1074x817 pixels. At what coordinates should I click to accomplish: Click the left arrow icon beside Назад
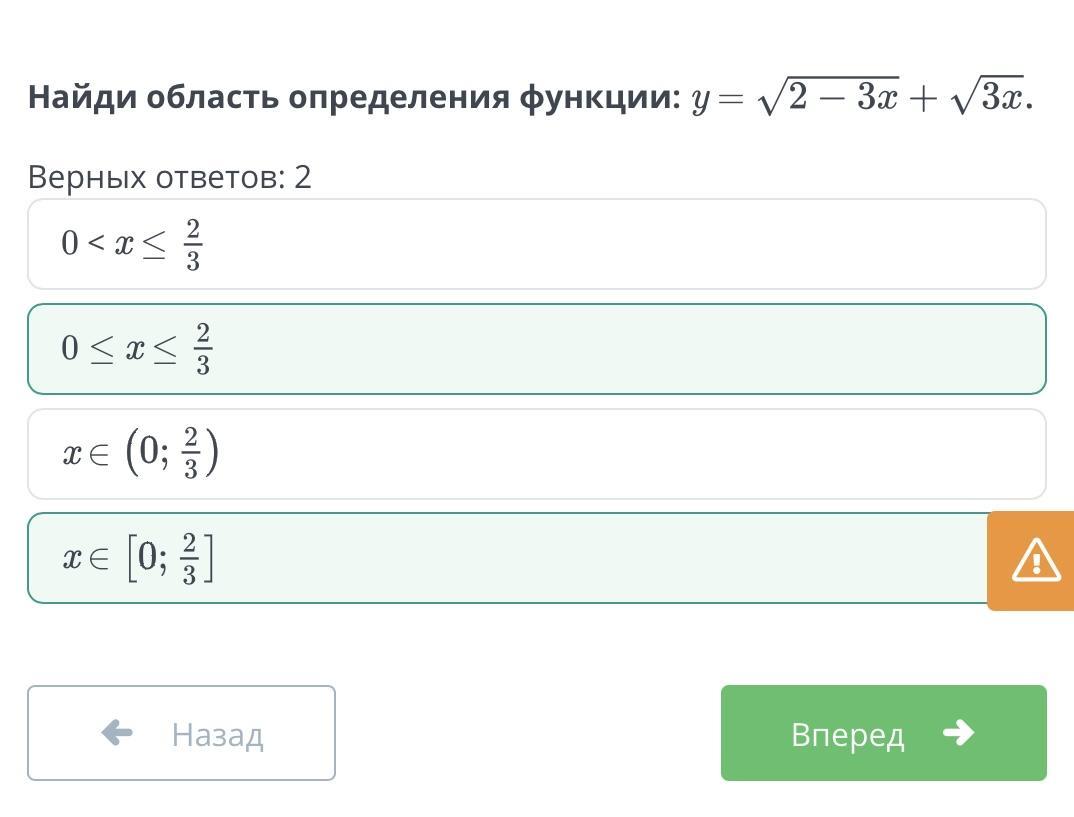pyautogui.click(x=117, y=733)
